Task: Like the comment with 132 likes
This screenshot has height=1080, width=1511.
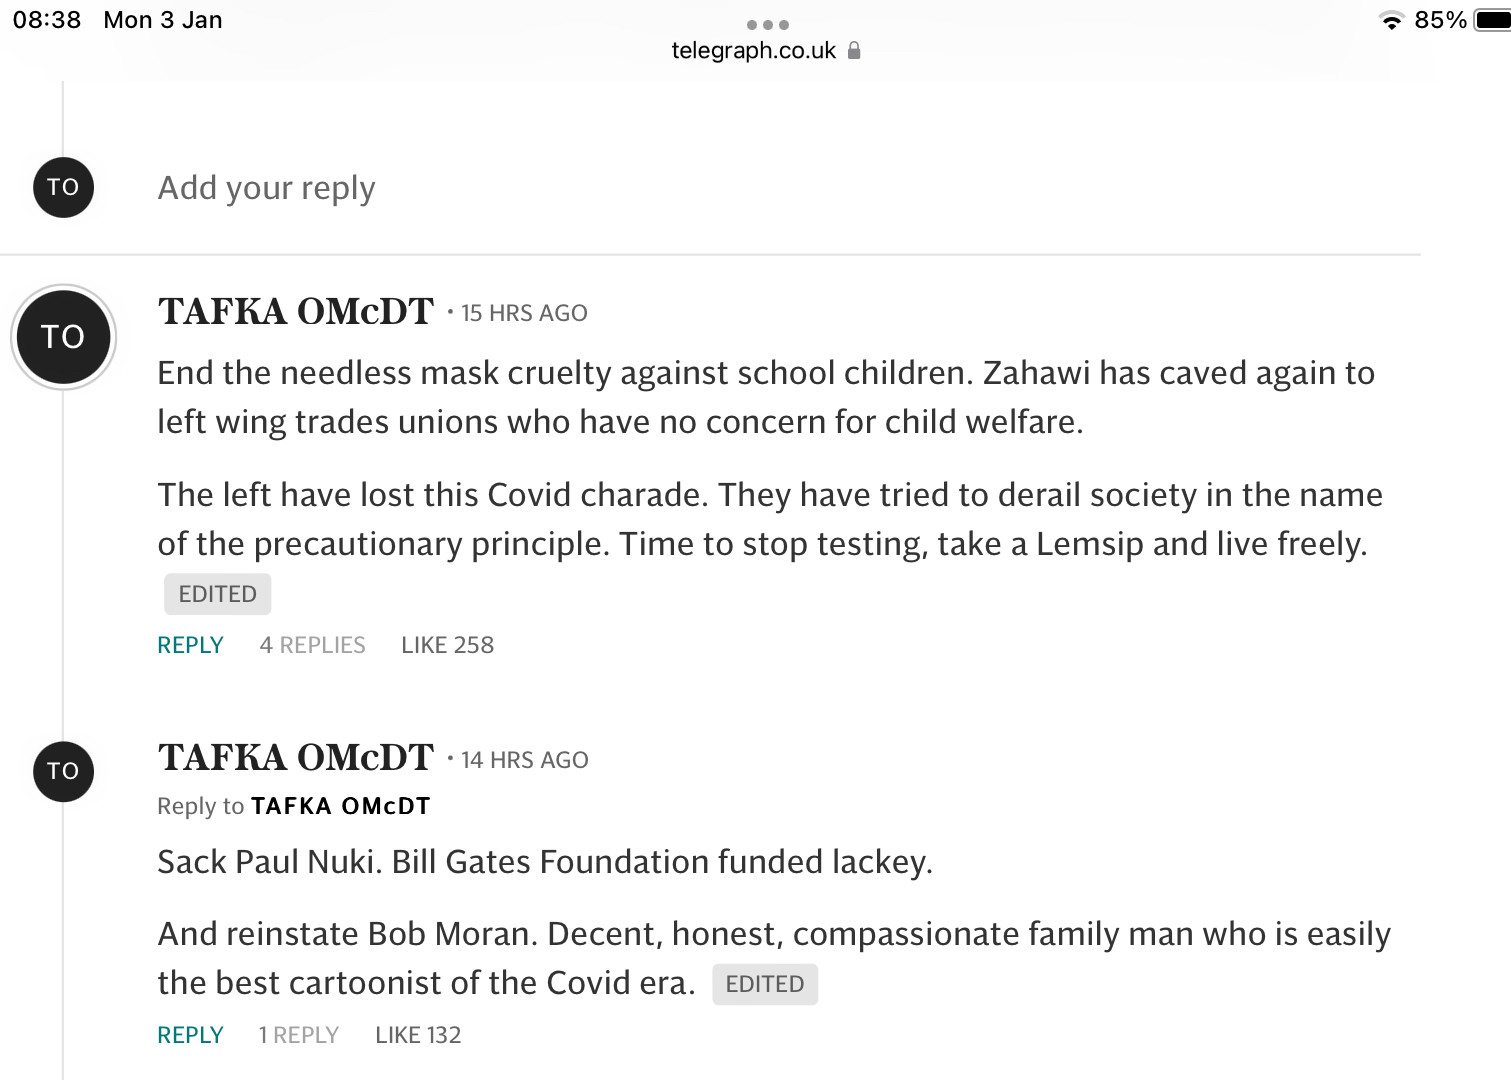Action: point(418,1035)
